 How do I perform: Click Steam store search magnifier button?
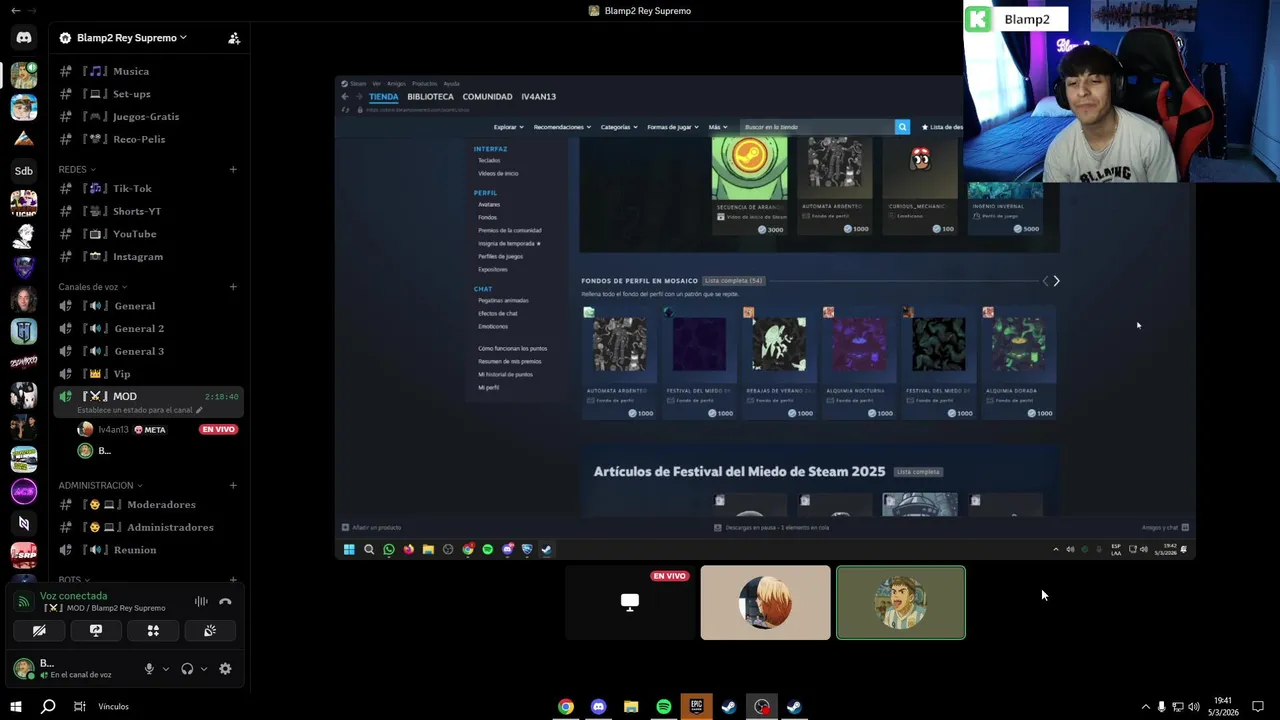[x=902, y=127]
